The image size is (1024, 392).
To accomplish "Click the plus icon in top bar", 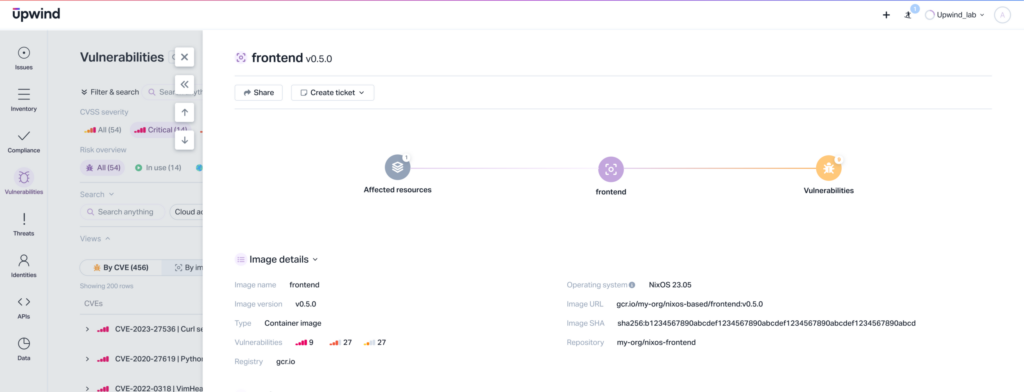I will pos(886,15).
